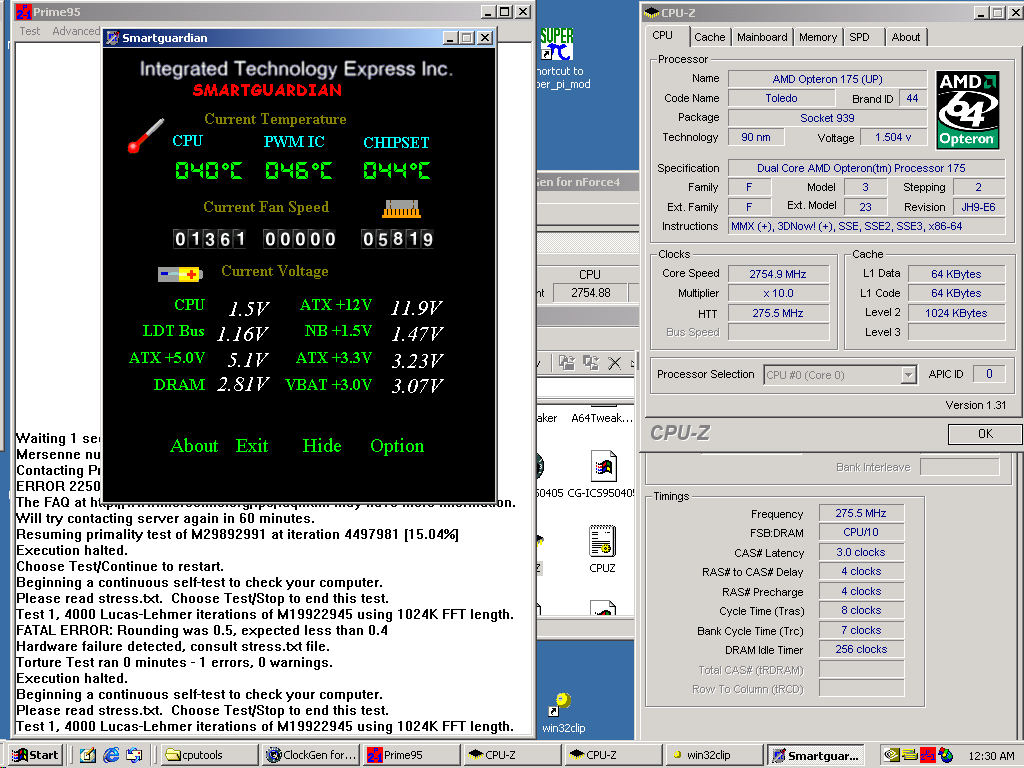Image resolution: width=1024 pixels, height=768 pixels.
Task: Click the battery icon beside Current Voltage
Action: coord(180,273)
